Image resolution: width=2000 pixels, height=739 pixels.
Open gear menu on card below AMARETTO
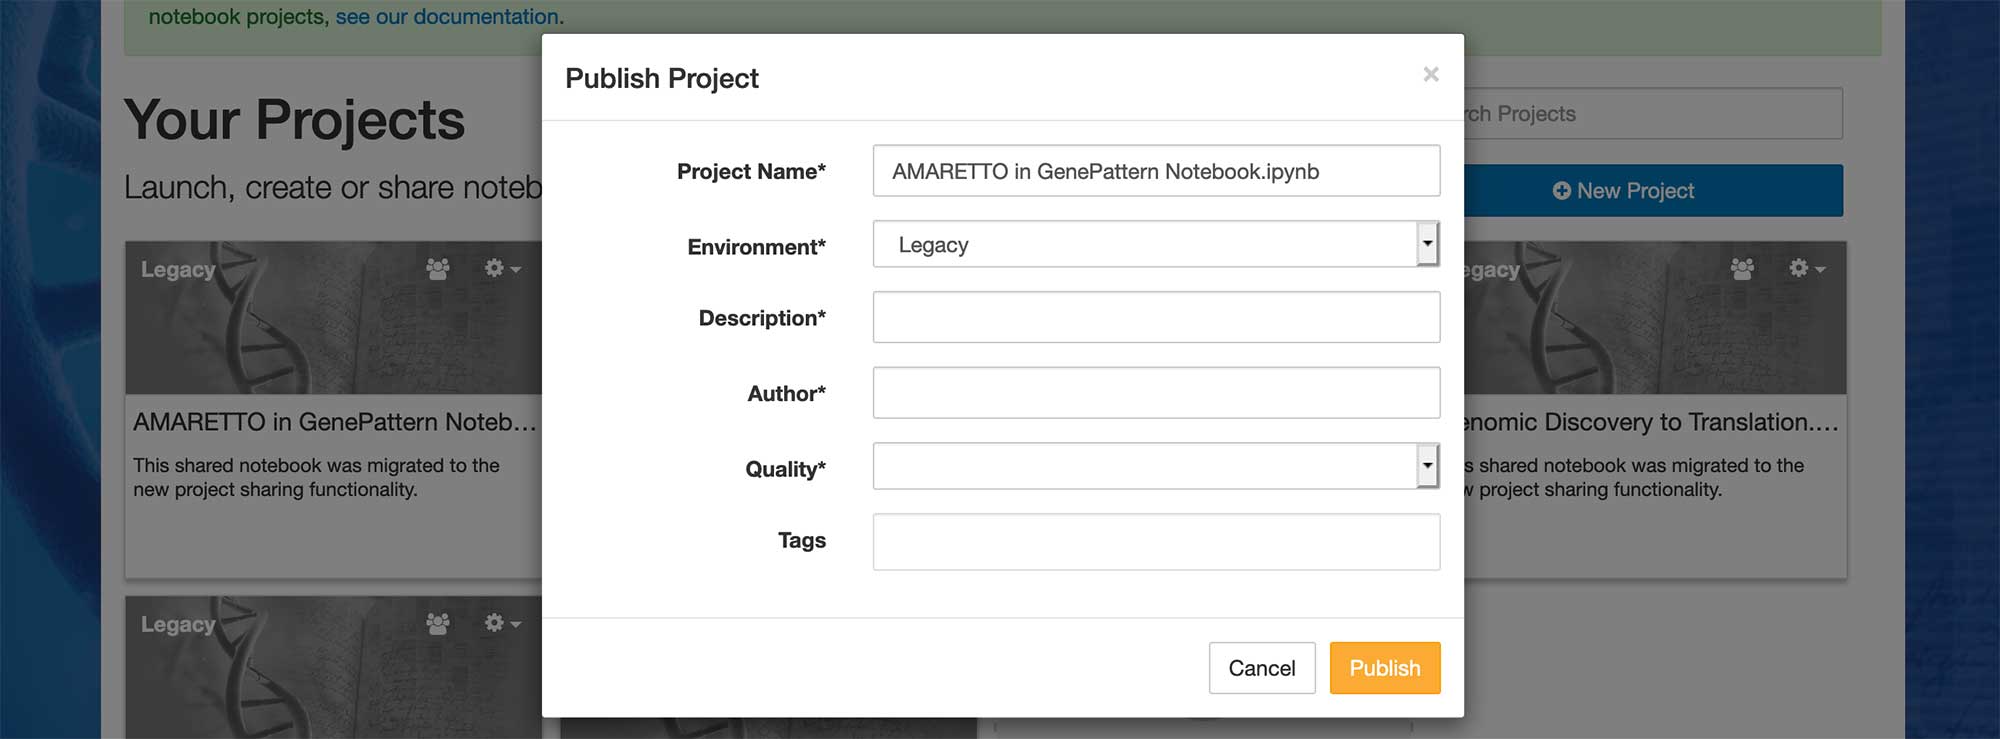click(x=502, y=624)
